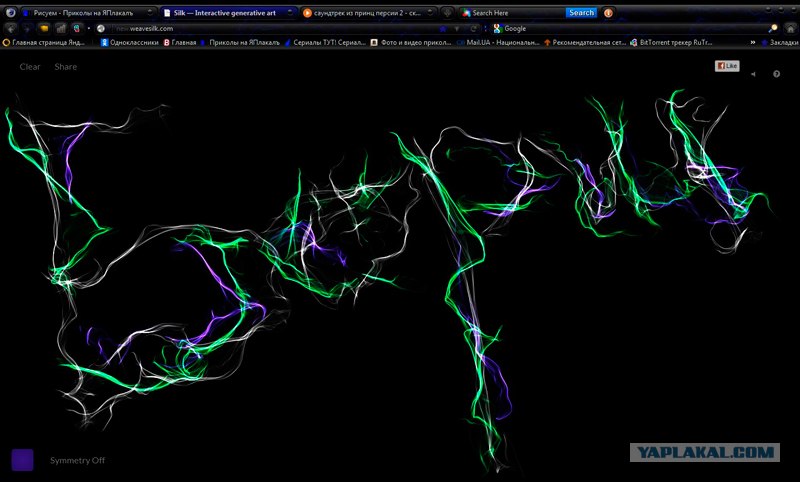Click the blue Search button
This screenshot has height=482, width=800.
(580, 13)
